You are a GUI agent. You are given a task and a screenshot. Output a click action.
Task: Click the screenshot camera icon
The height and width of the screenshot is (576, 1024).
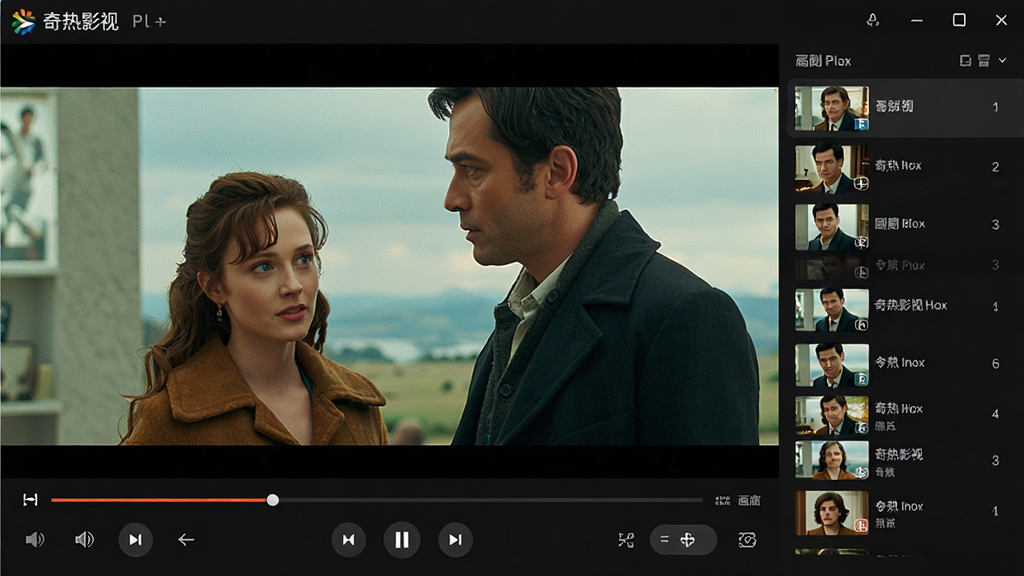[747, 539]
